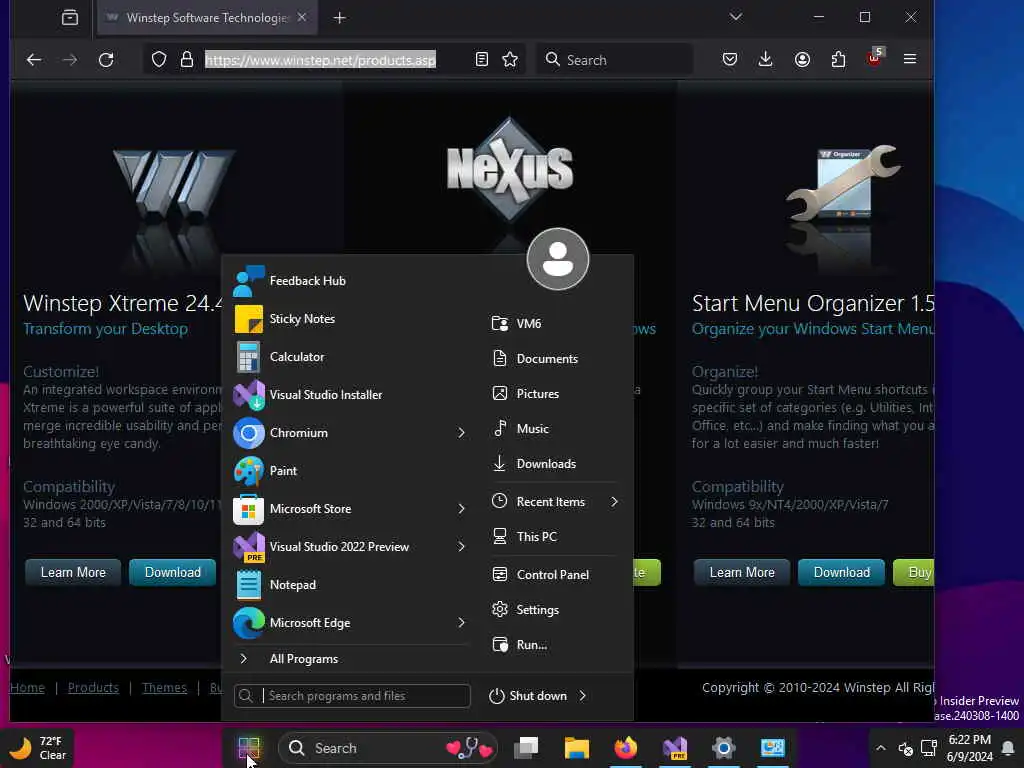Expand Visual Studio 2022 Preview submenu arrow
This screenshot has height=768, width=1024.
point(461,547)
